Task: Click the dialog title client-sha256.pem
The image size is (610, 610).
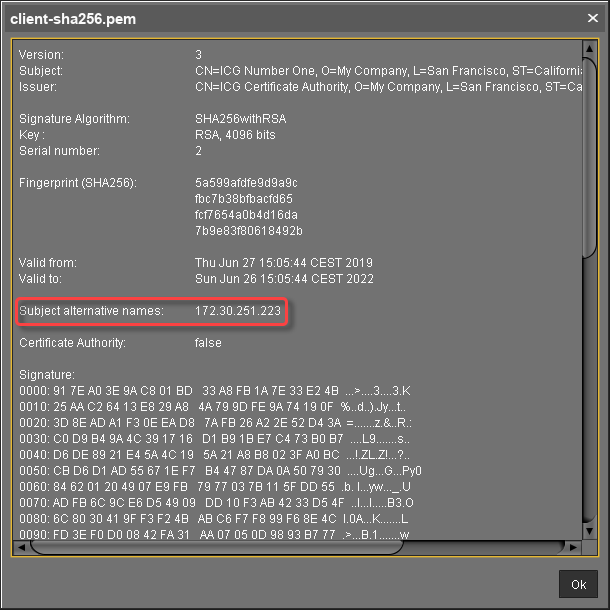Action: point(74,19)
